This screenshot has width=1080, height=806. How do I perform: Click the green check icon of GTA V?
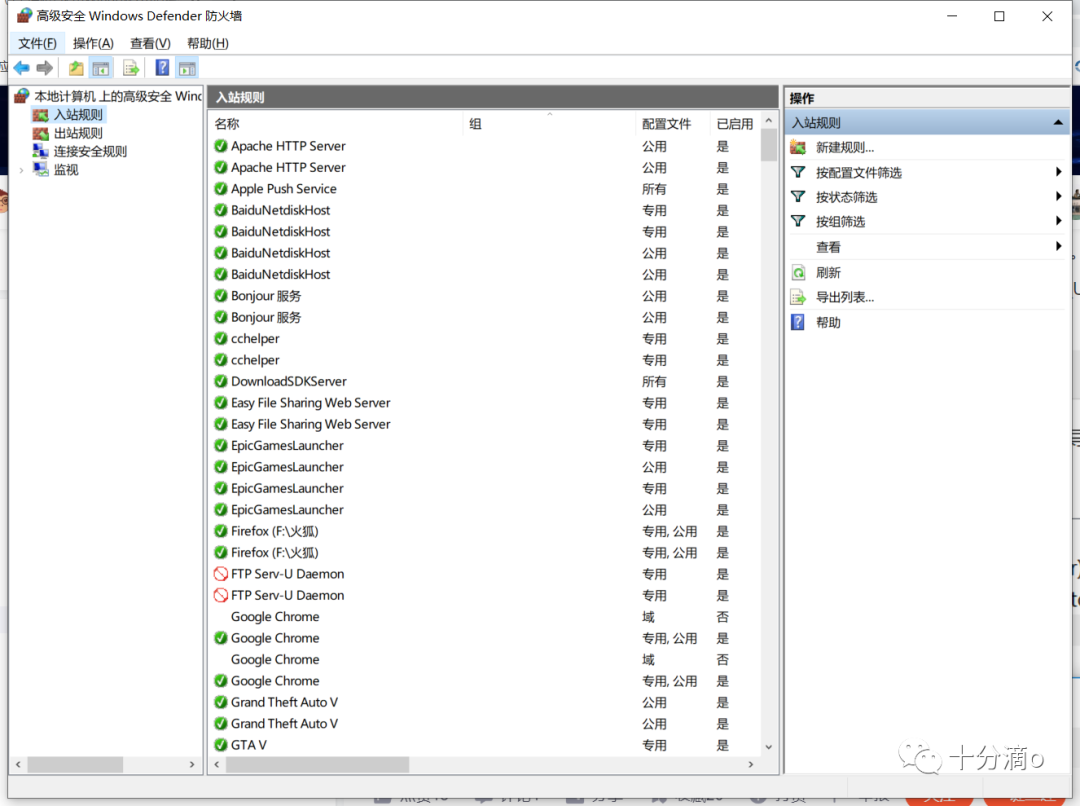click(x=221, y=745)
